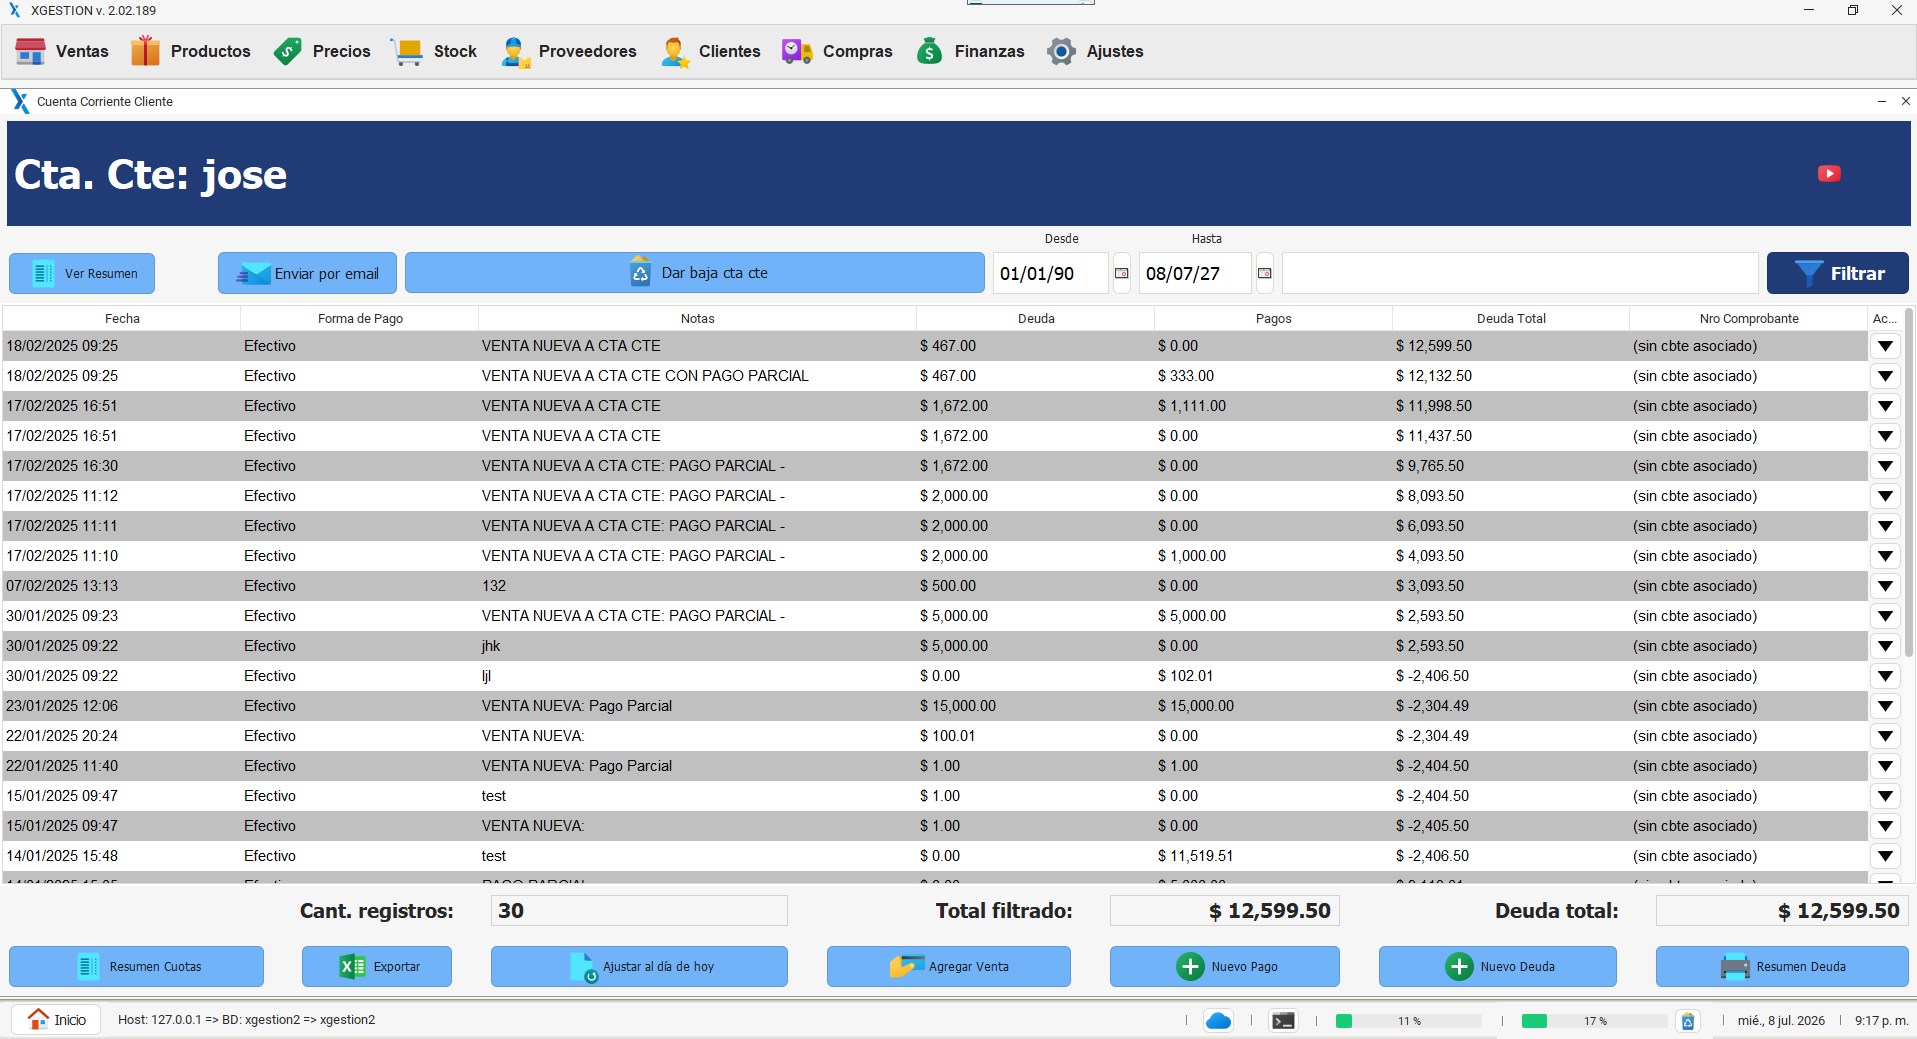Click Enviar por email button
Image resolution: width=1917 pixels, height=1039 pixels.
[307, 273]
